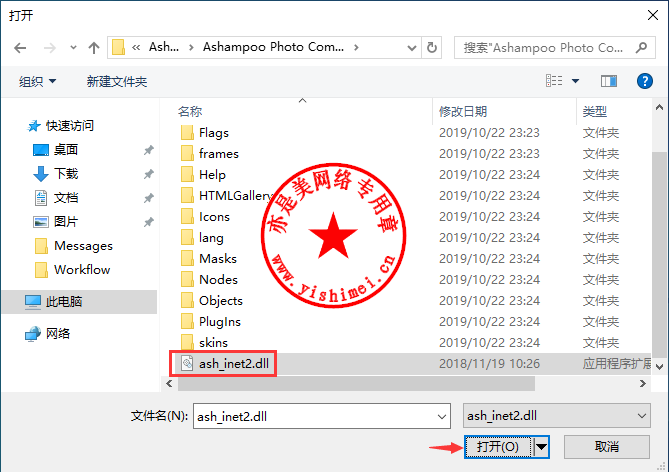Click the pin icon next to 图片
Screen dimensions: 669x472
click(148, 222)
